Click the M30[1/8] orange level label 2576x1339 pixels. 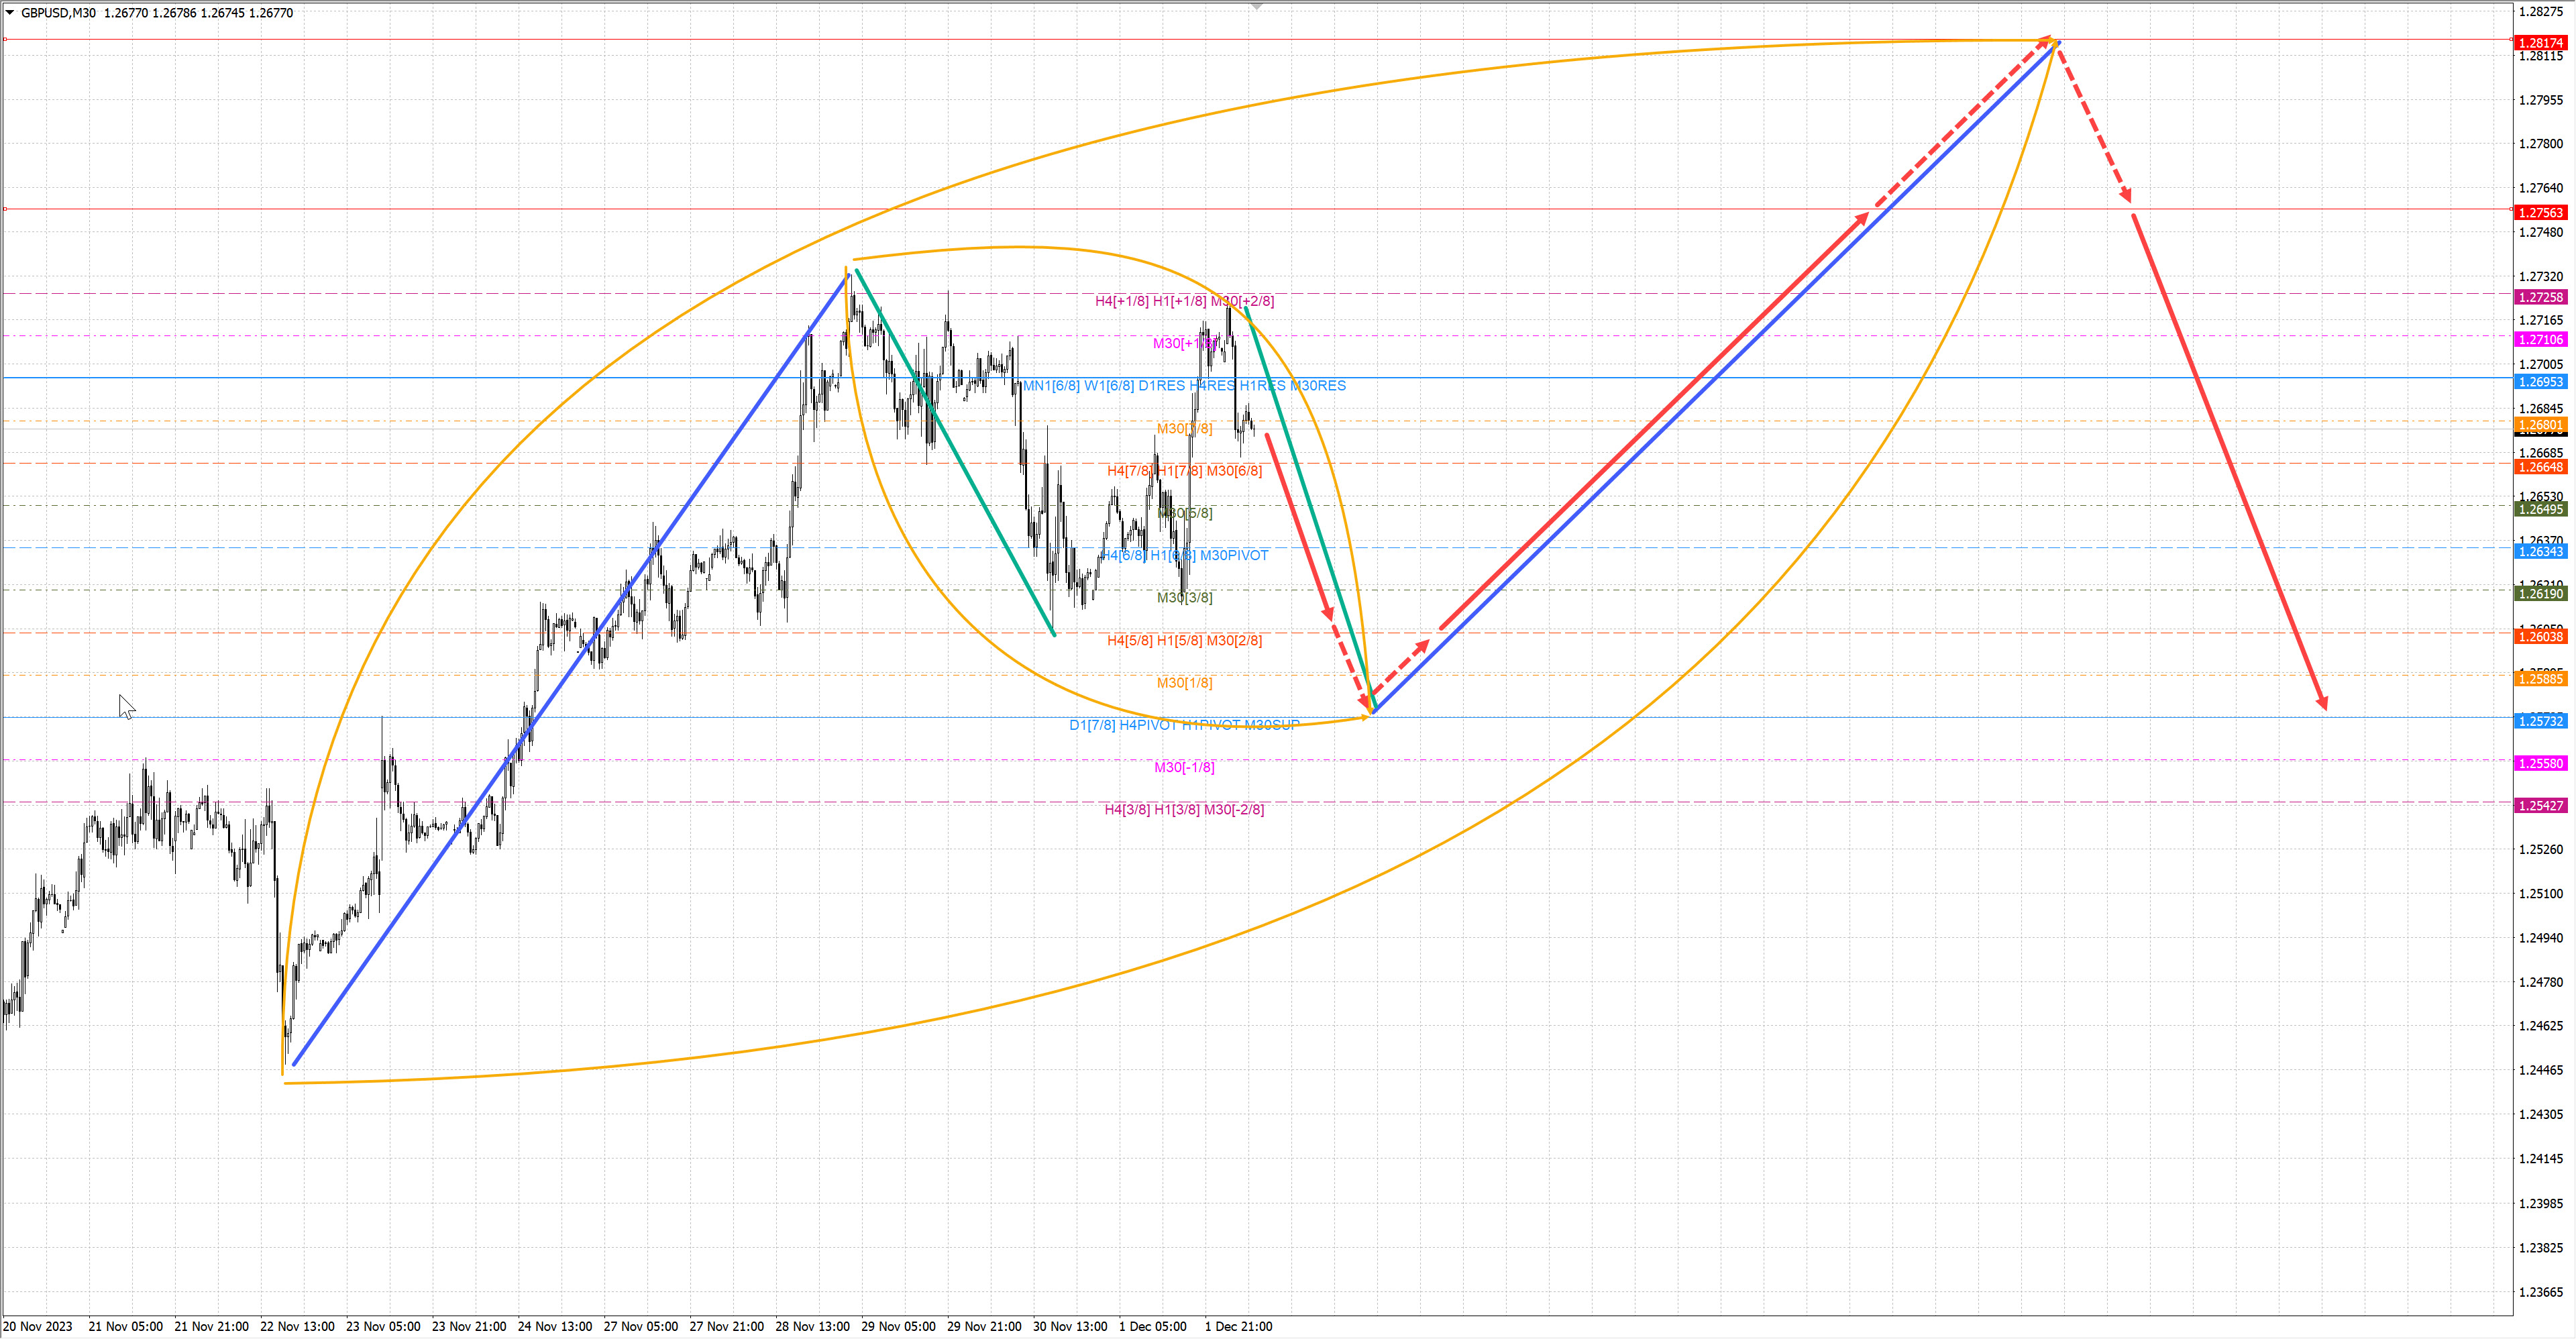click(1184, 683)
